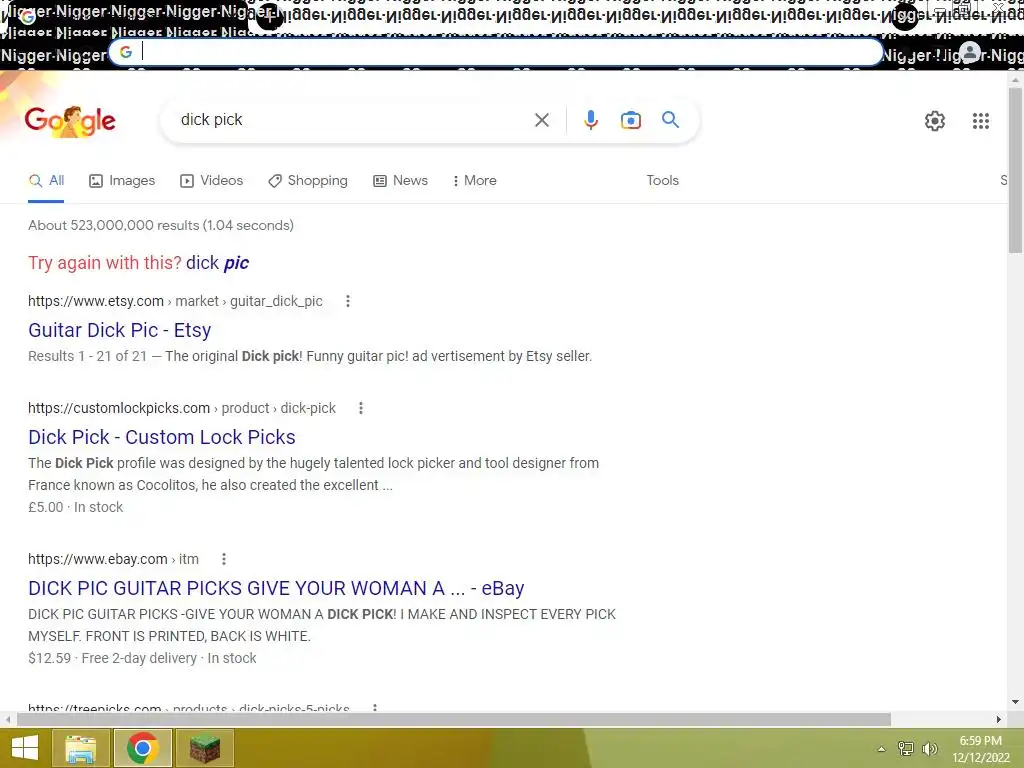Go to Google home via the logo doodle
Viewport: 1024px width, 768px height.
tap(70, 121)
